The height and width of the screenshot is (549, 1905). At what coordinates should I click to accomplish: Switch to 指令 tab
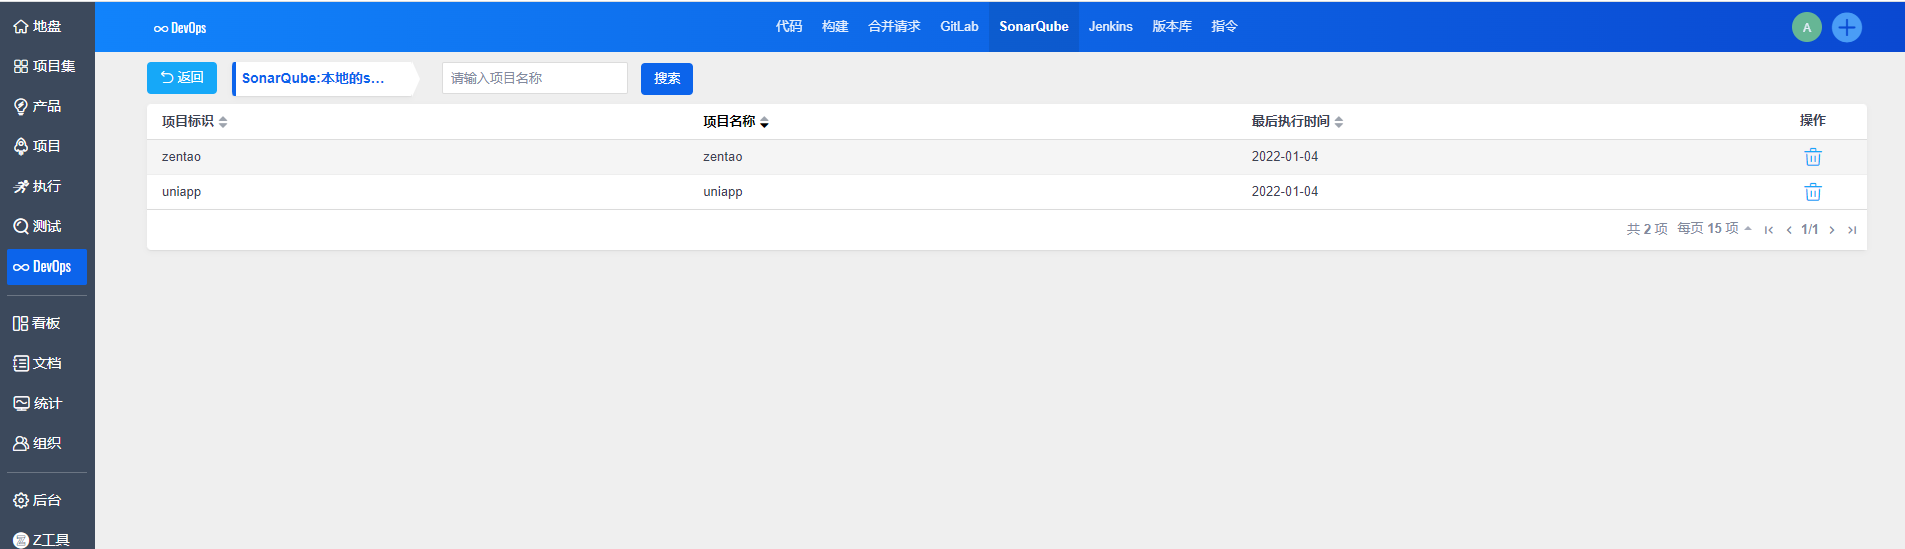(1224, 27)
